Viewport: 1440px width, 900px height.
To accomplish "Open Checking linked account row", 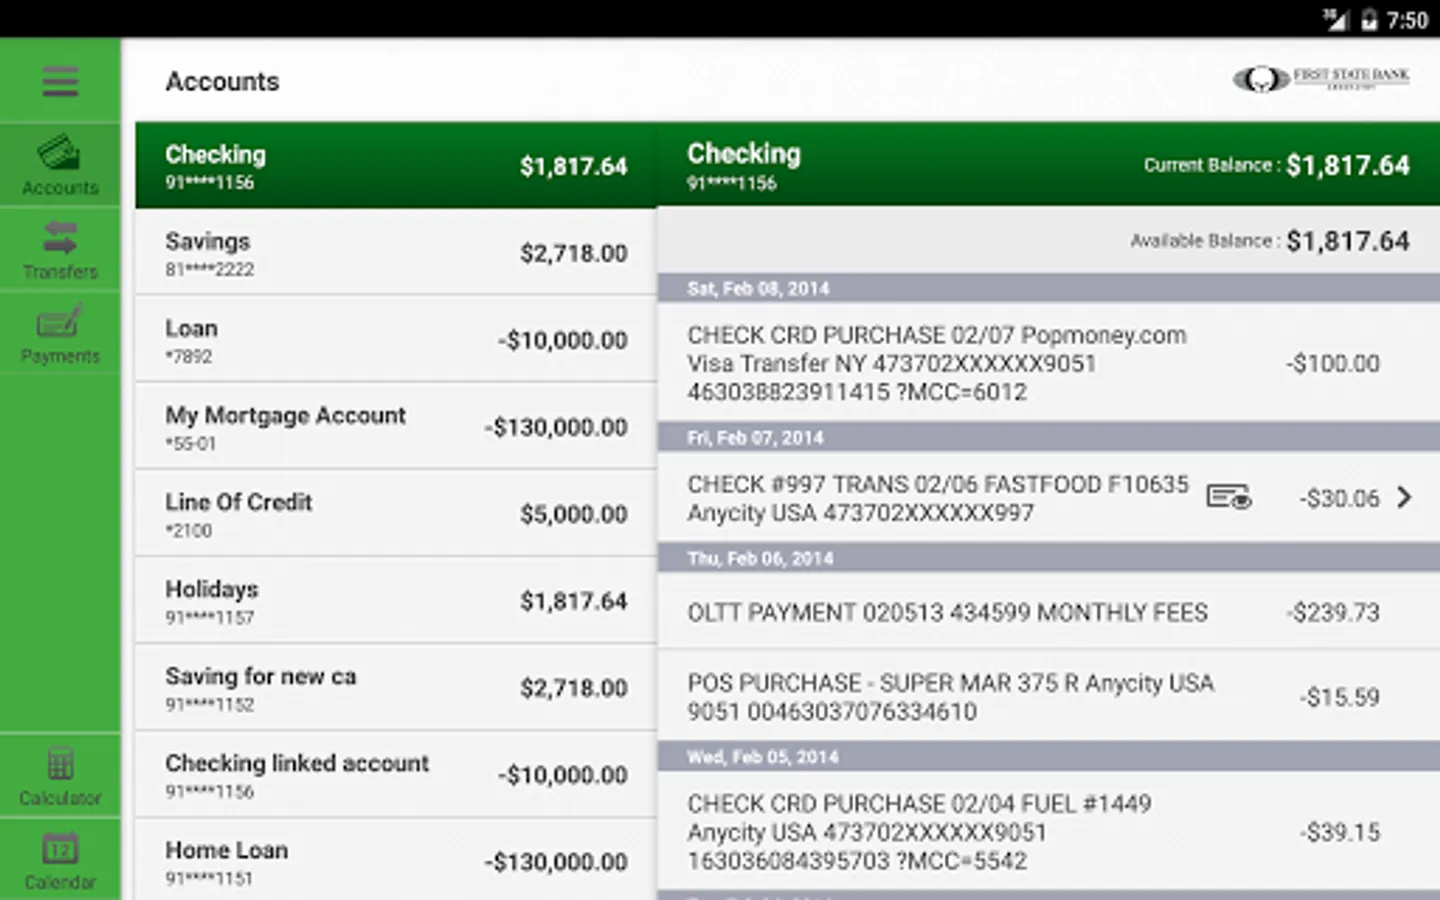I will pyautogui.click(x=395, y=775).
